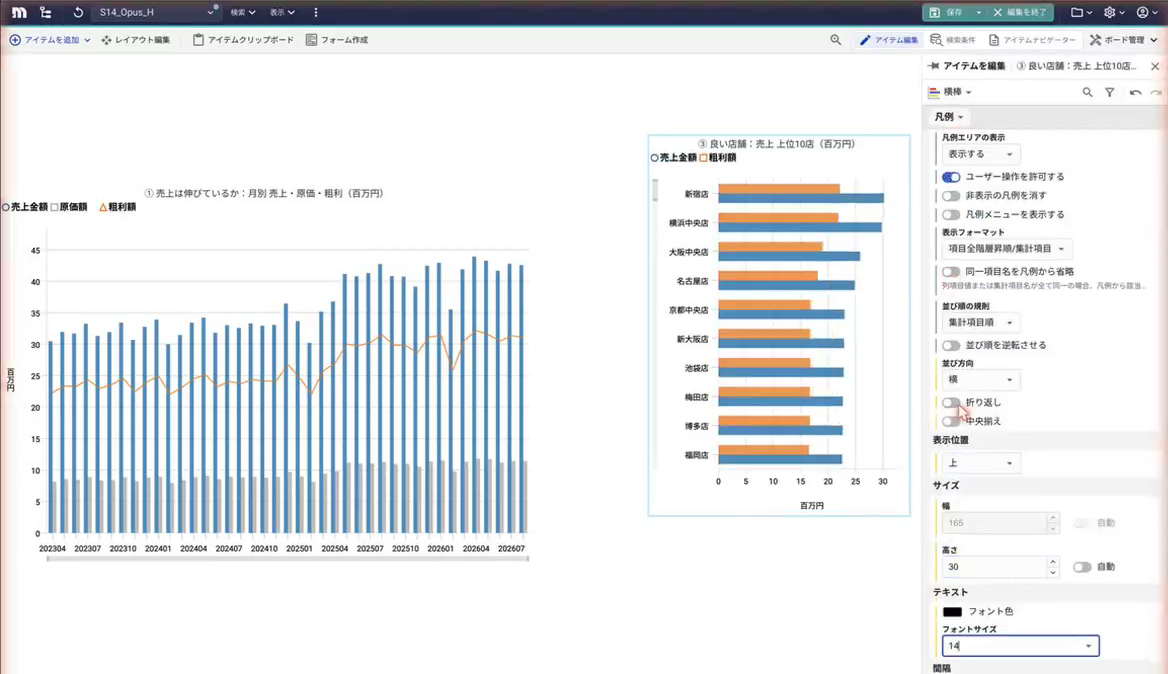Enable 折り返し toggle
Viewport: 1168px width, 674px height.
[950, 403]
